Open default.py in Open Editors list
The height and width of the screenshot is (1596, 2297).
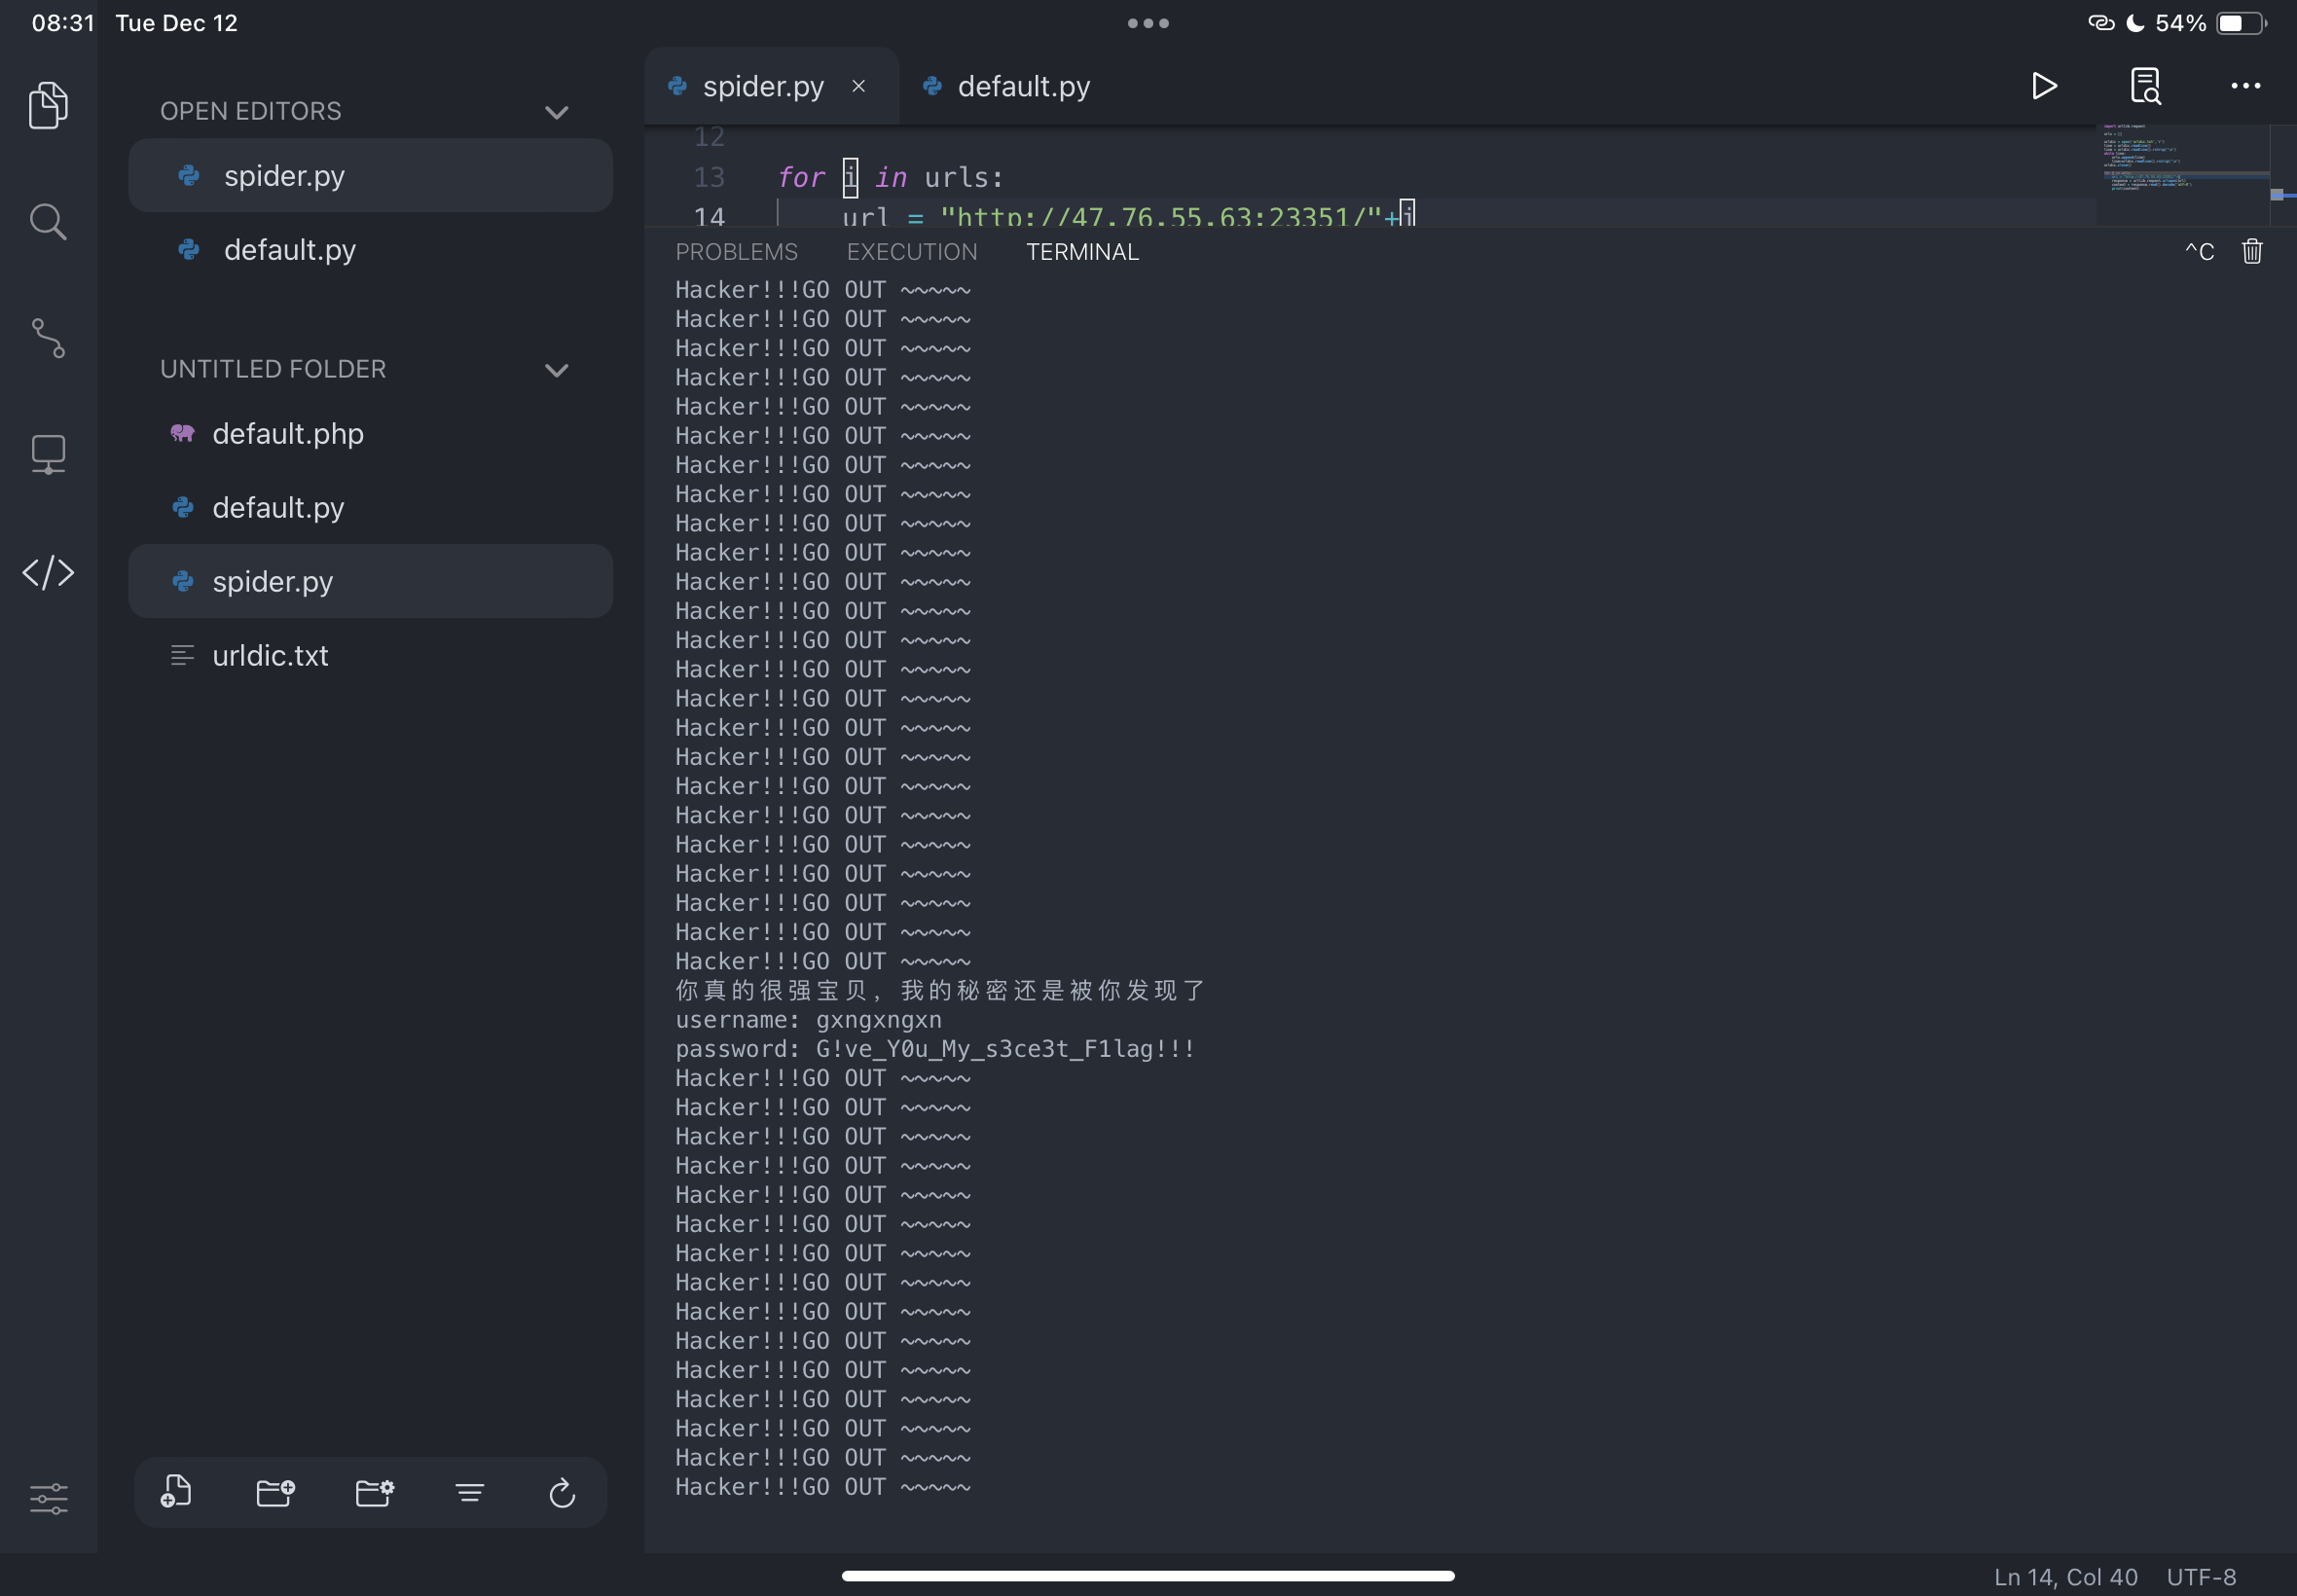(x=370, y=250)
